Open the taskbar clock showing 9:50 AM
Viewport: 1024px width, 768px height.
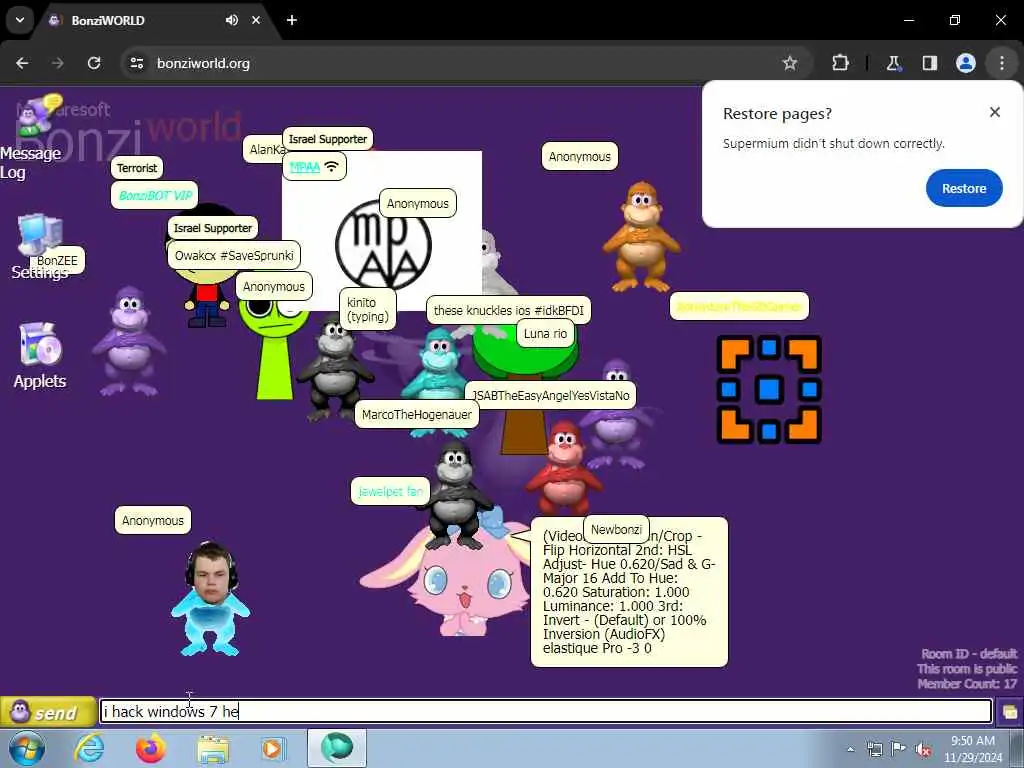(972, 749)
